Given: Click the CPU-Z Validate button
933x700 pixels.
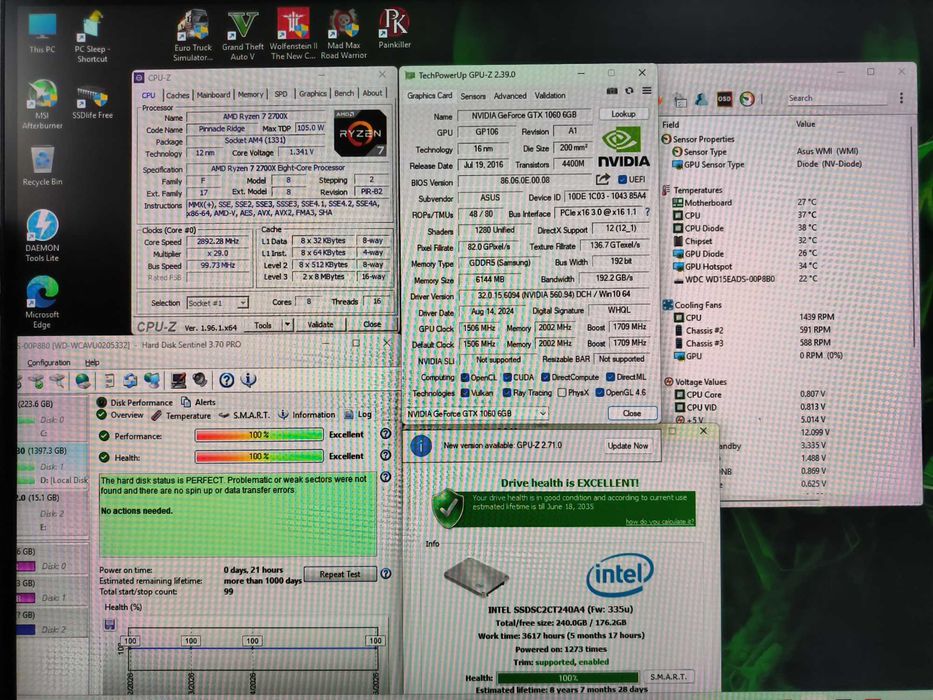Looking at the screenshot, I should (x=320, y=324).
